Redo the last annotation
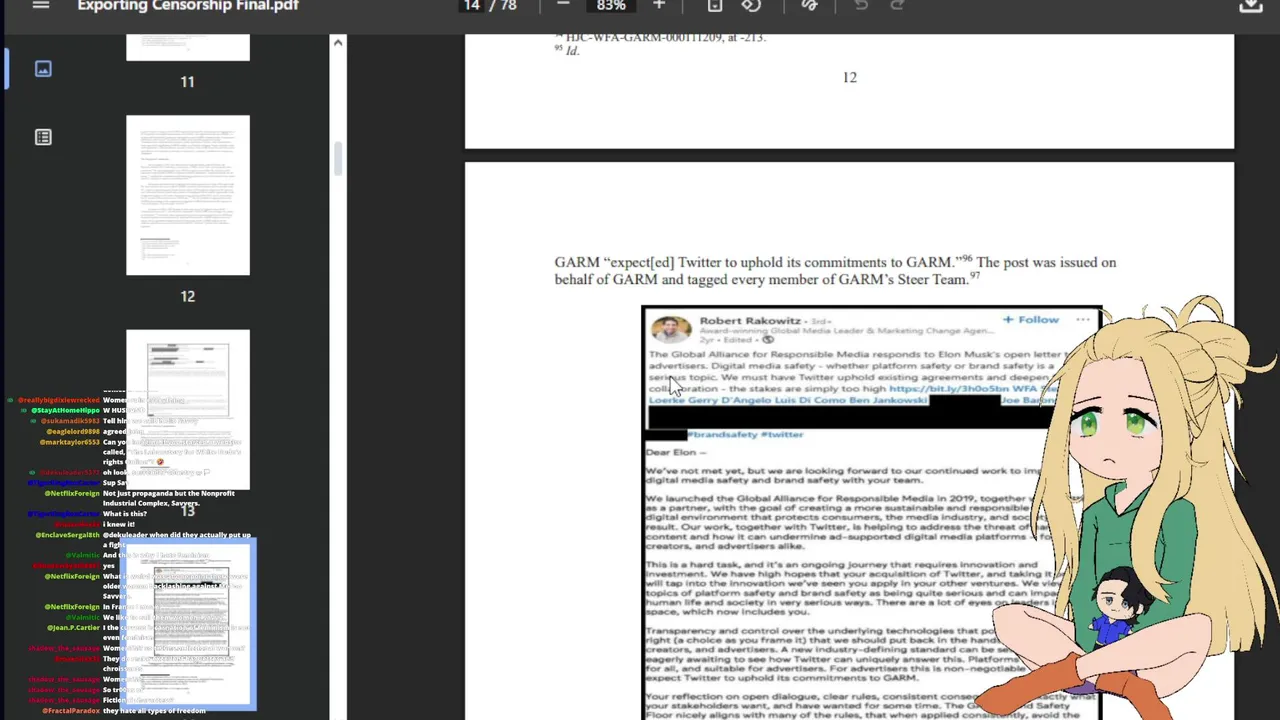Screen dimensions: 1280x720 (897, 5)
